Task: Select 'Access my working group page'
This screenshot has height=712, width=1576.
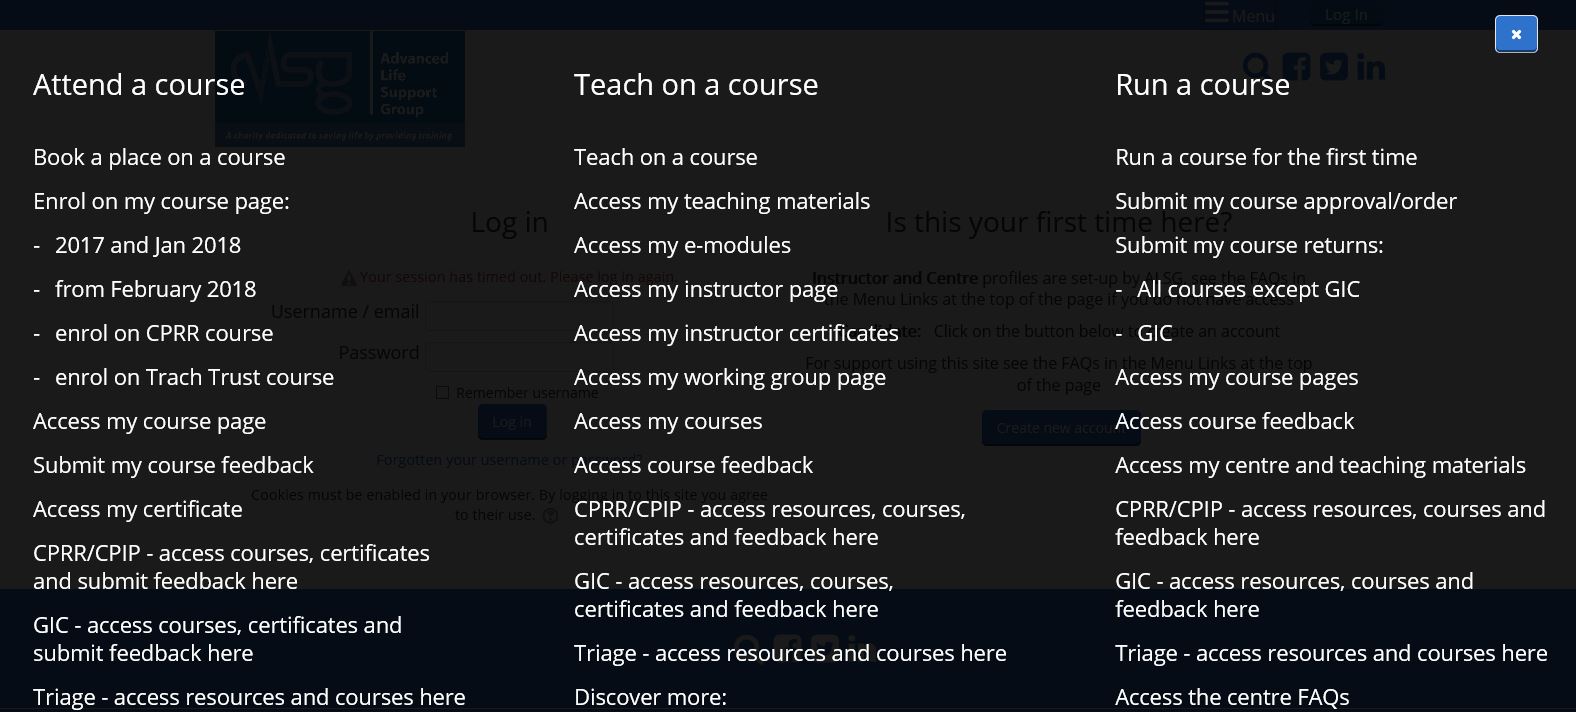Action: pyautogui.click(x=729, y=377)
